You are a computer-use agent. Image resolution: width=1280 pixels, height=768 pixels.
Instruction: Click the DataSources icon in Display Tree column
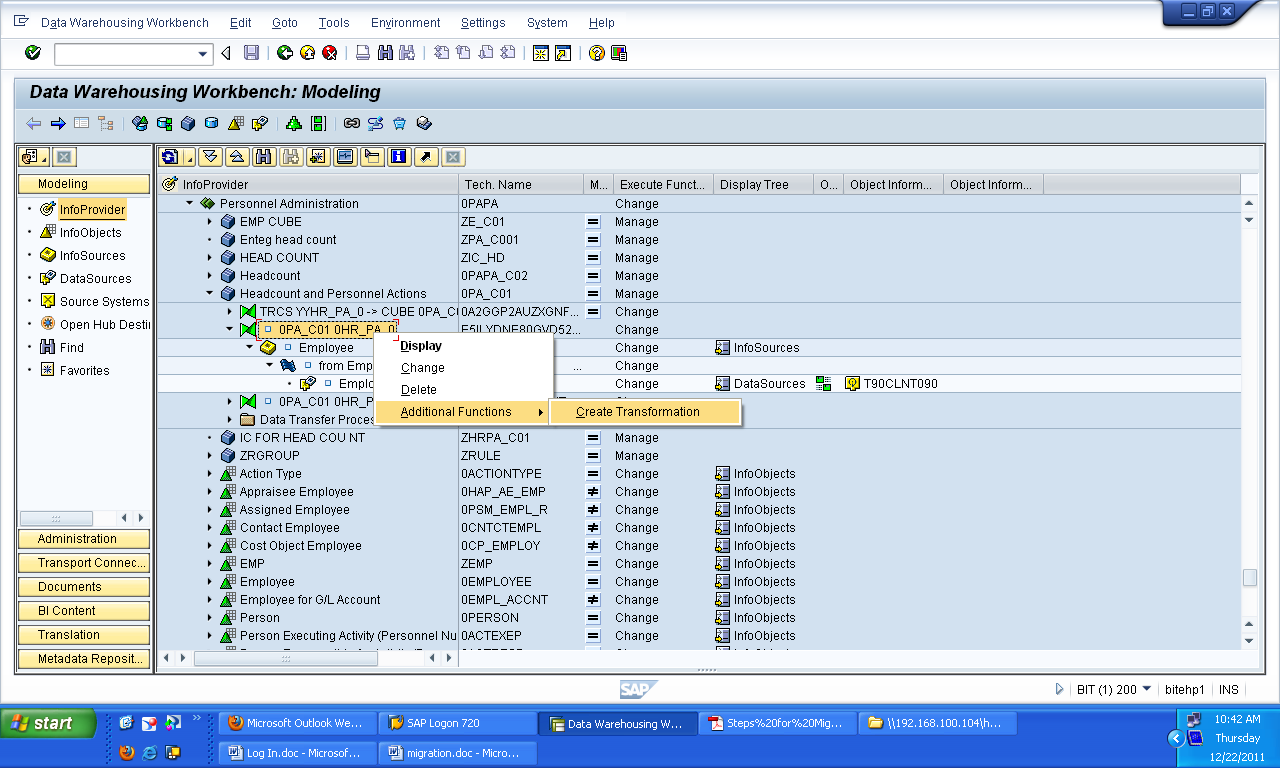click(723, 384)
